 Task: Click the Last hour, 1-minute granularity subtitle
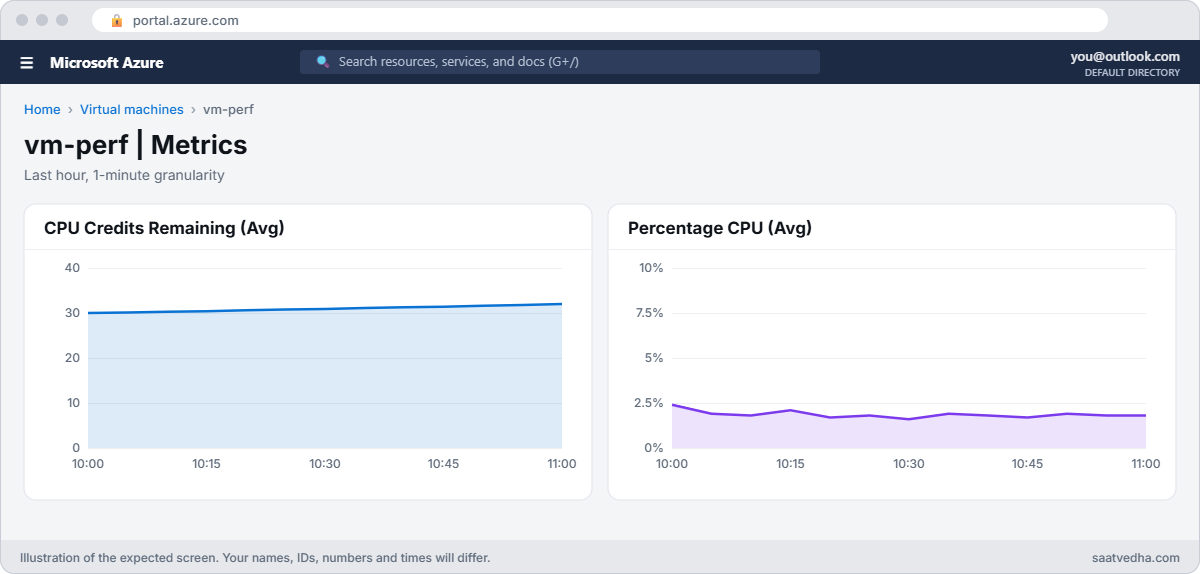[x=124, y=175]
